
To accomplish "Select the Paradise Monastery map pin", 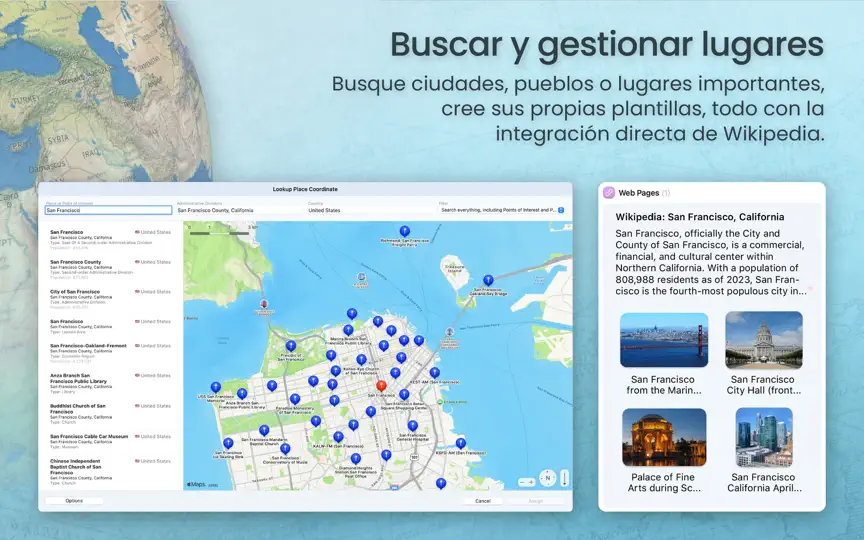I will [x=295, y=399].
